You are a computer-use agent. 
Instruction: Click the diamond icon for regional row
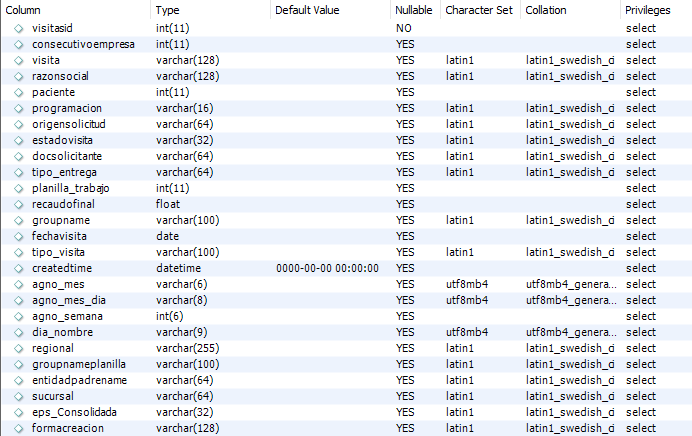(x=19, y=348)
